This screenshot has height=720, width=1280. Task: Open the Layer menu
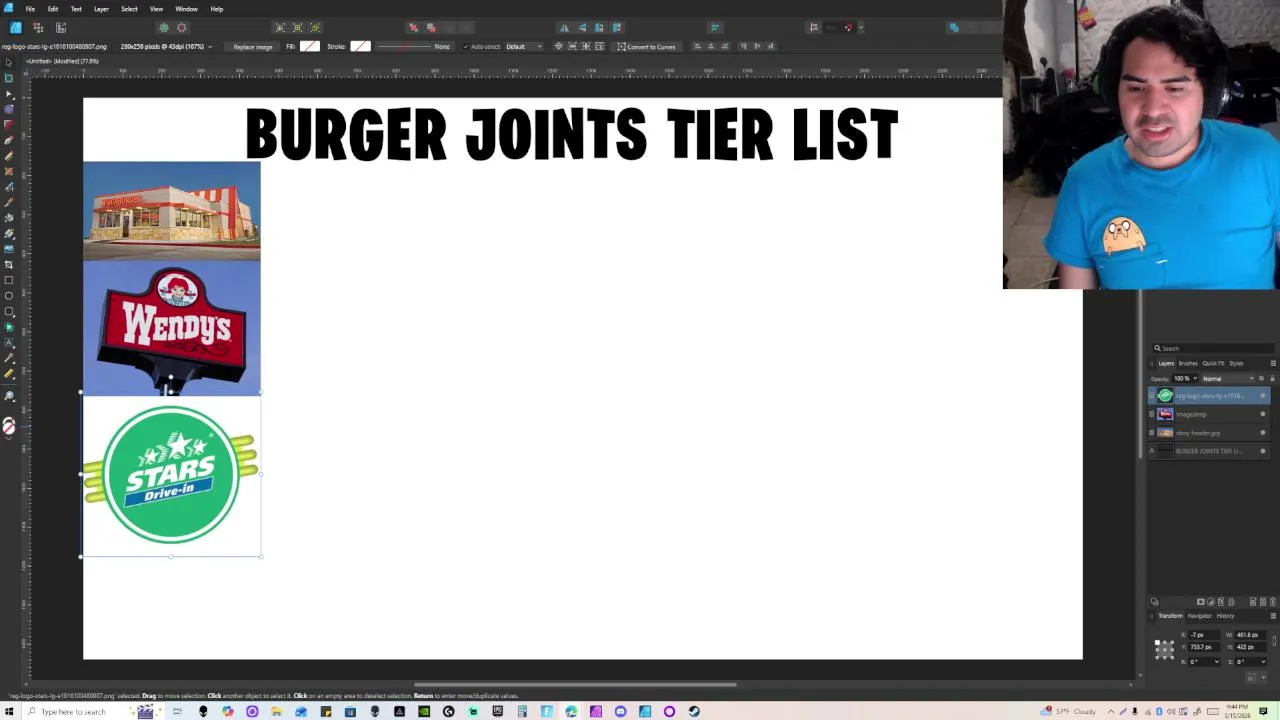(101, 9)
